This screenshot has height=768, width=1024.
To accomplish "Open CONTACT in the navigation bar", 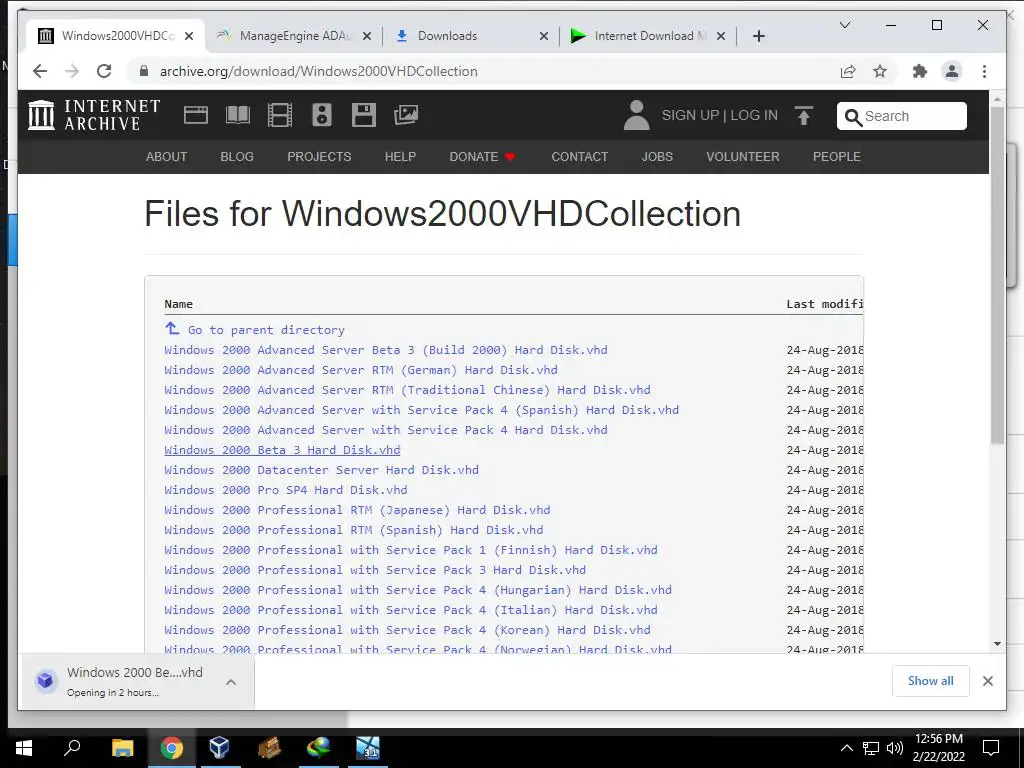I will click(x=579, y=157).
